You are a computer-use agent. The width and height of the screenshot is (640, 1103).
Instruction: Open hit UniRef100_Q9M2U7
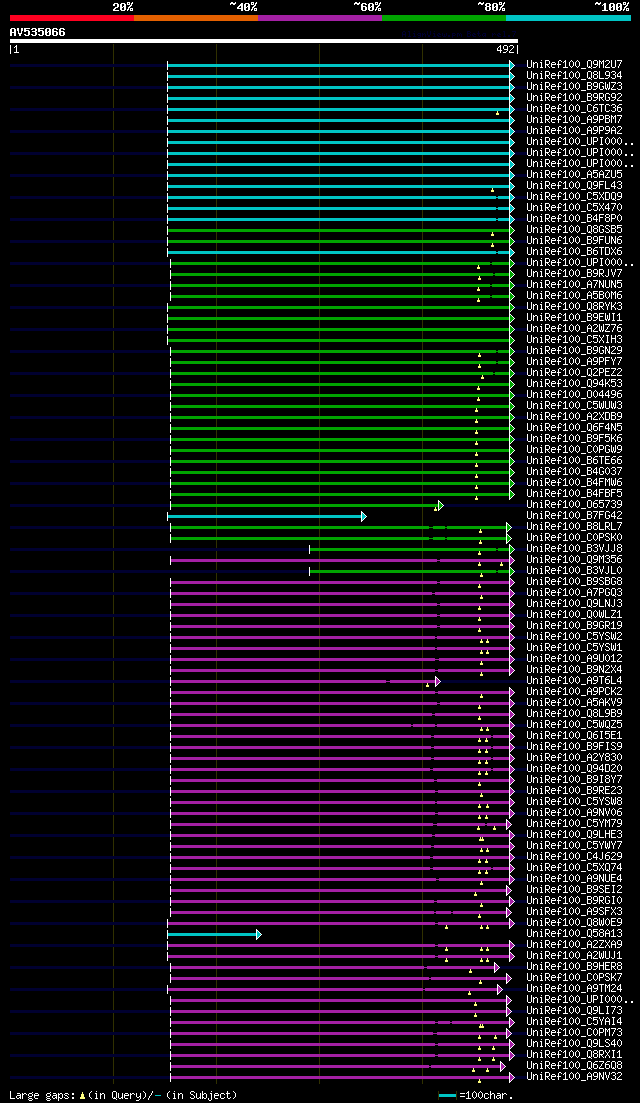point(574,65)
